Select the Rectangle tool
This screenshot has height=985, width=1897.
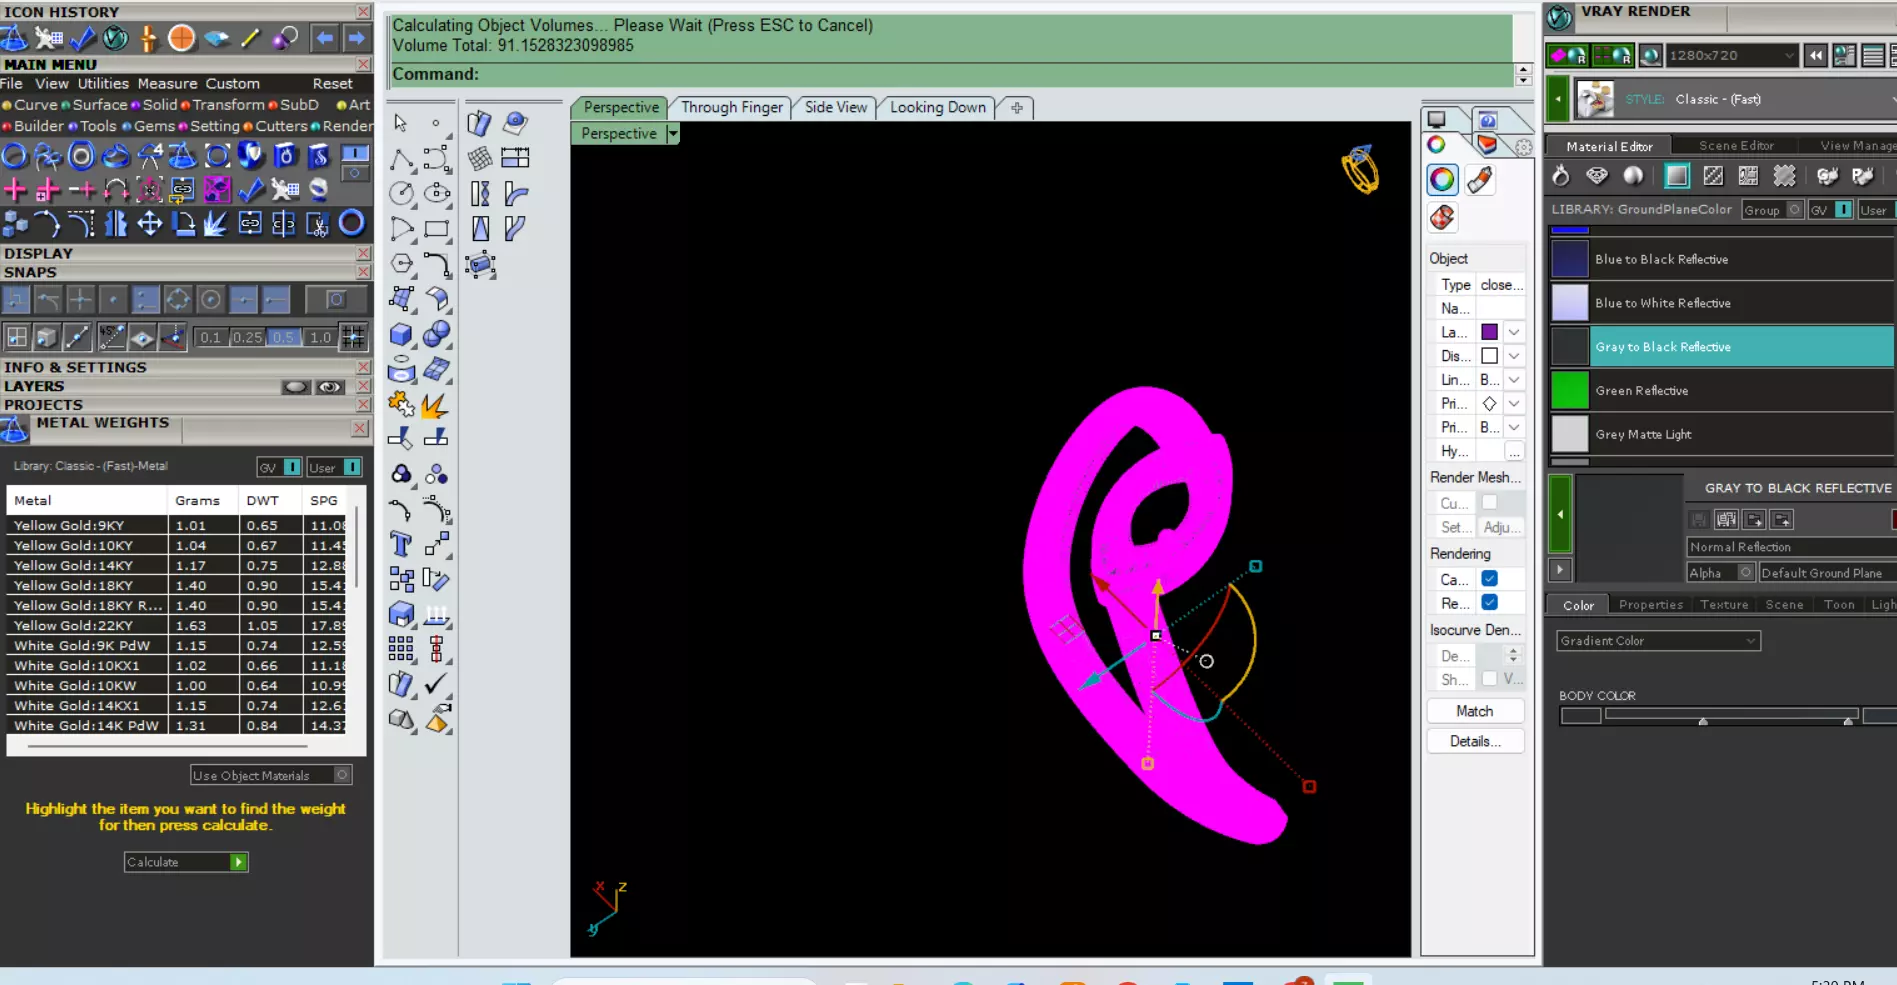tap(437, 229)
